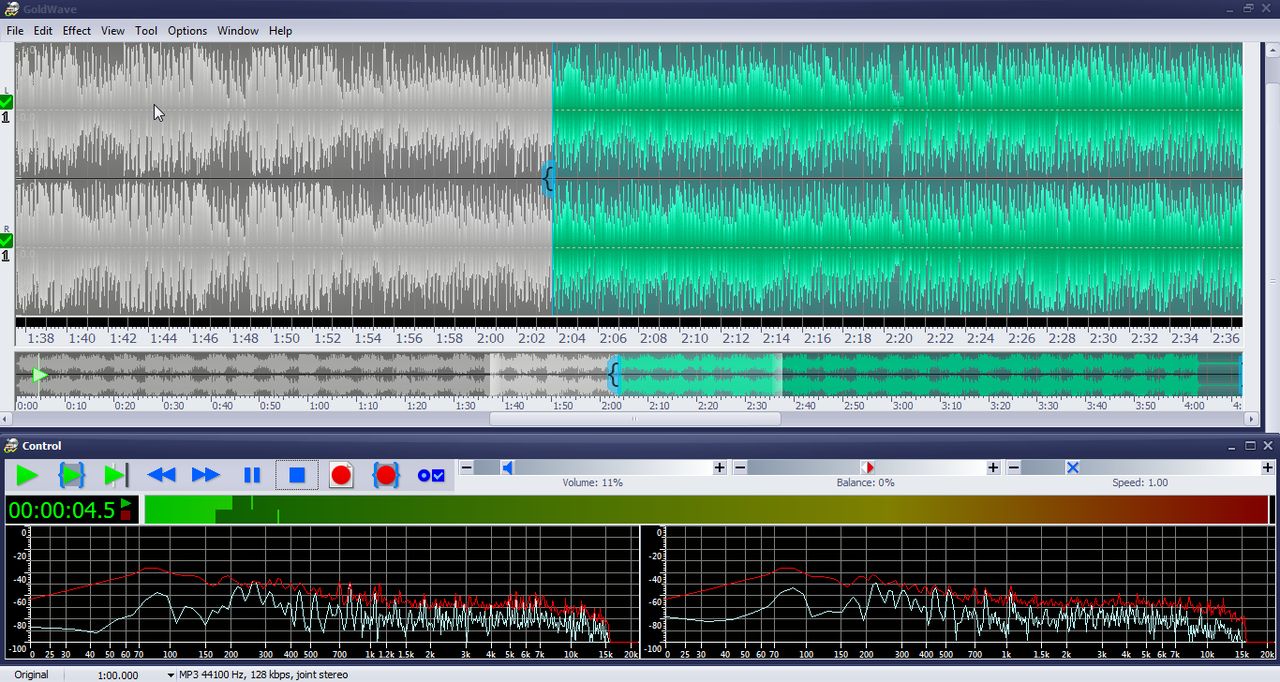This screenshot has width=1280, height=682.
Task: Fast forward with the double-right arrows
Action: tap(206, 476)
